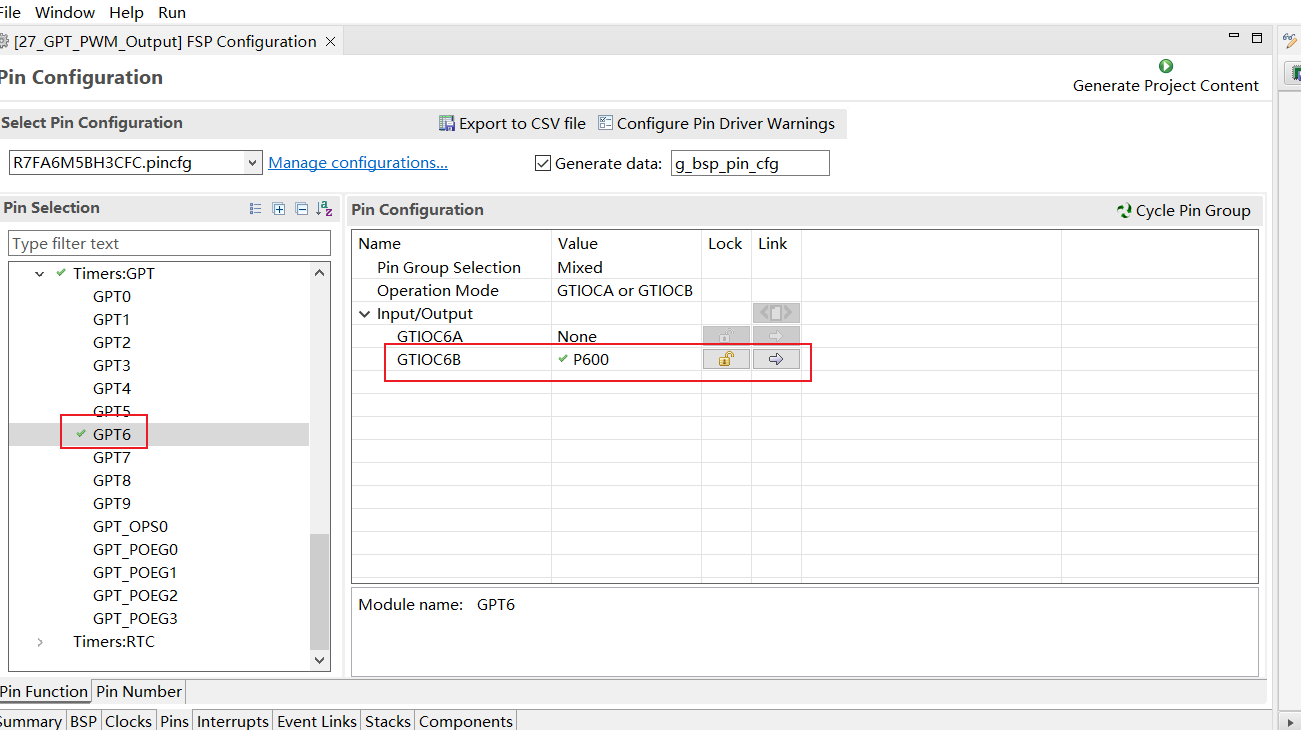Click the g_bsp_pin_cfg data name field

[750, 164]
